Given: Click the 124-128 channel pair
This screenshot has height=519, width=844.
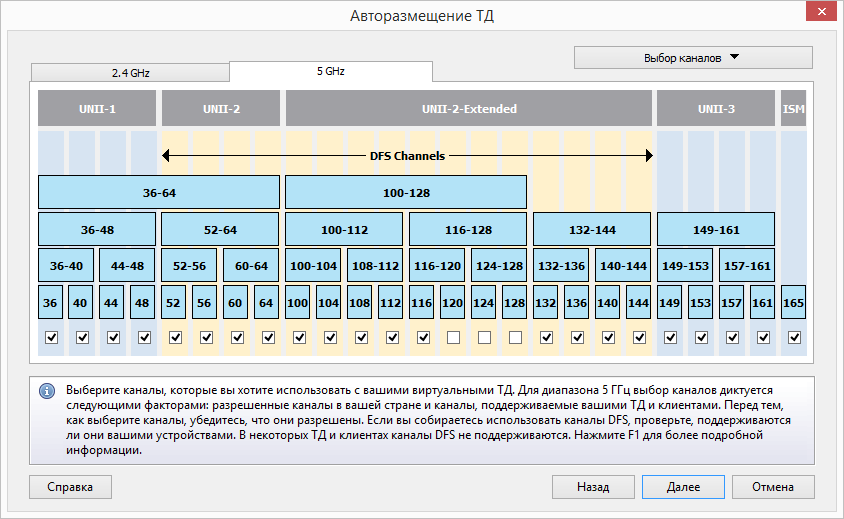Looking at the screenshot, I should tap(499, 265).
